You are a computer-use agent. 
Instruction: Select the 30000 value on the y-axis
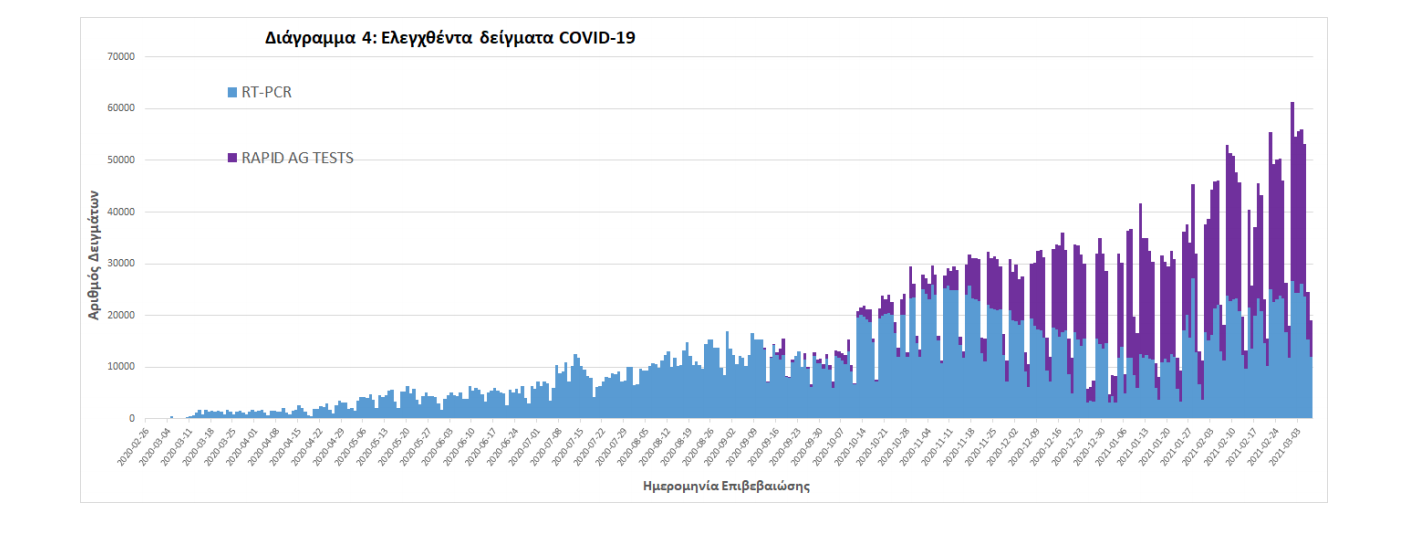[x=121, y=264]
